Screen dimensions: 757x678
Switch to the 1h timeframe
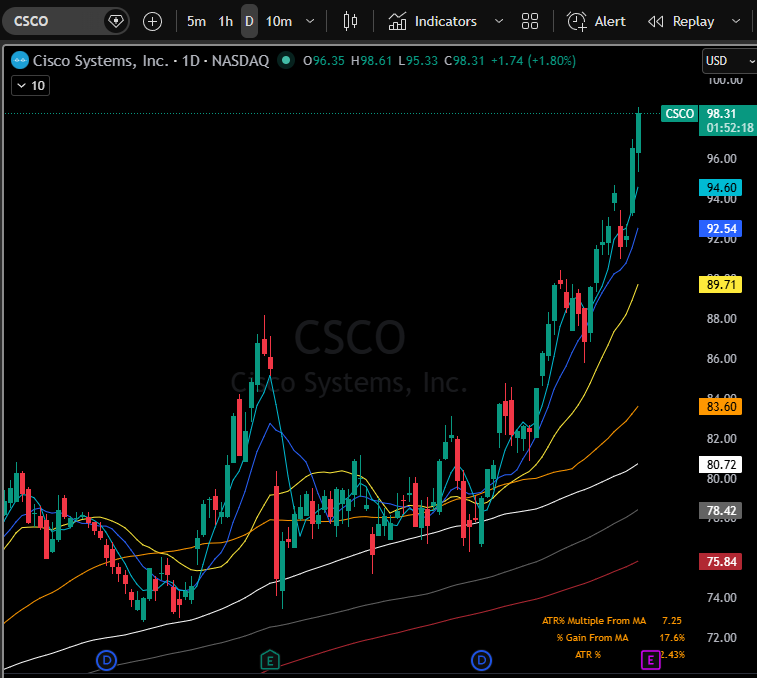225,21
